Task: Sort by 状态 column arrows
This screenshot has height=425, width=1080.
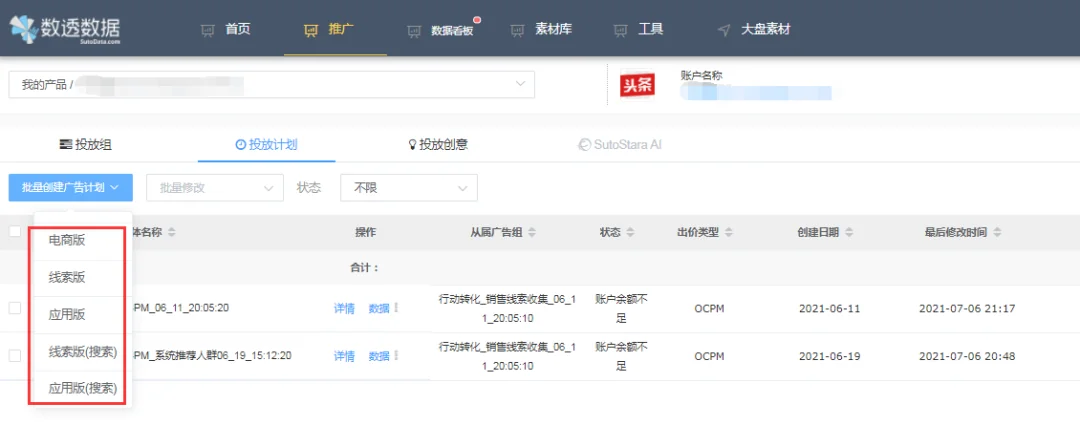Action: (630, 233)
